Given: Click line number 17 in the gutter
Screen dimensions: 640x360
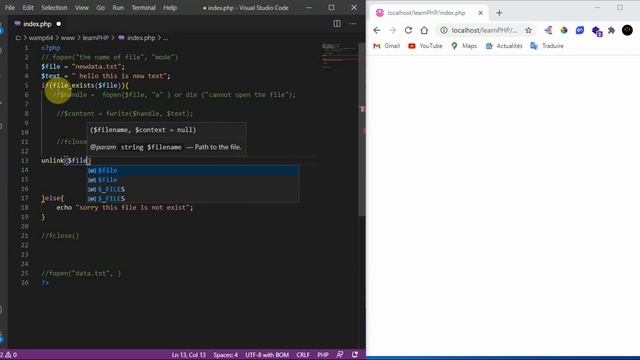Looking at the screenshot, I should click(x=24, y=198).
